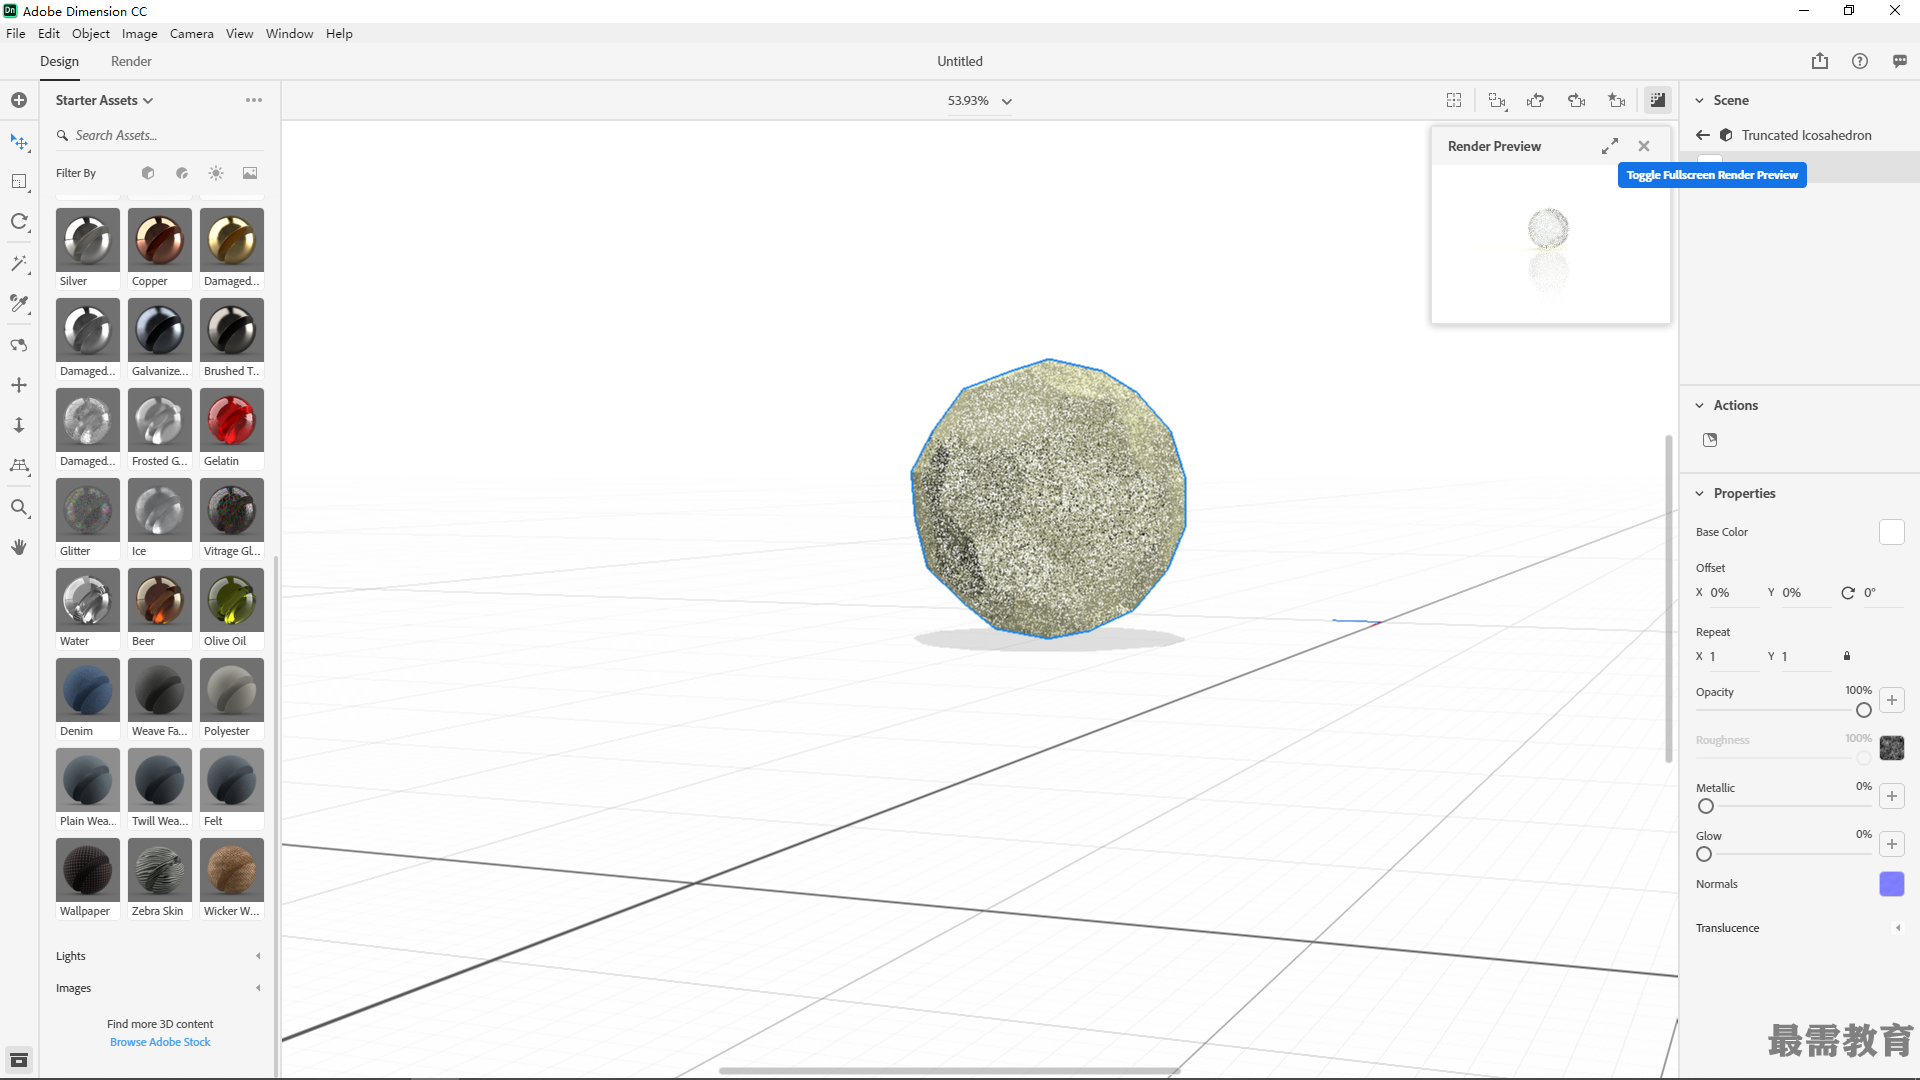Screen dimensions: 1920x1080
Task: Select the Horizon tool
Action: click(19, 466)
